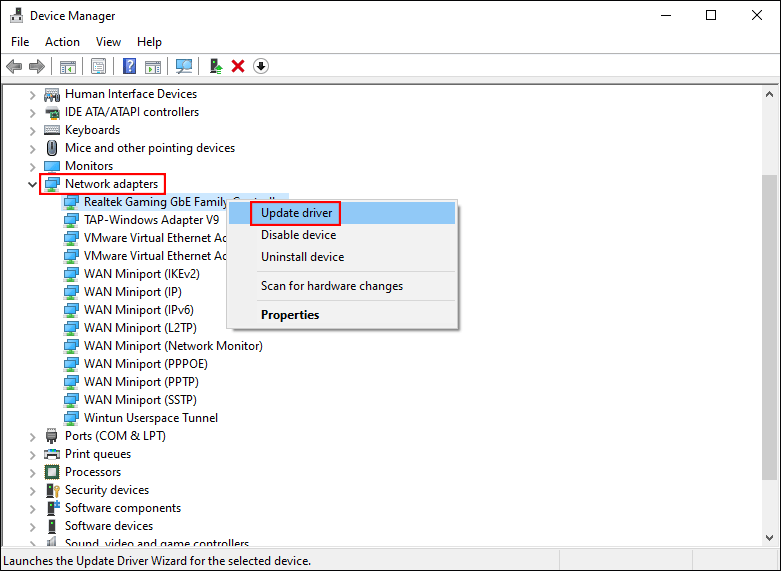Click Show/Hide Console Tree toolbar icon
Viewport: 781px width, 571px height.
coord(68,66)
